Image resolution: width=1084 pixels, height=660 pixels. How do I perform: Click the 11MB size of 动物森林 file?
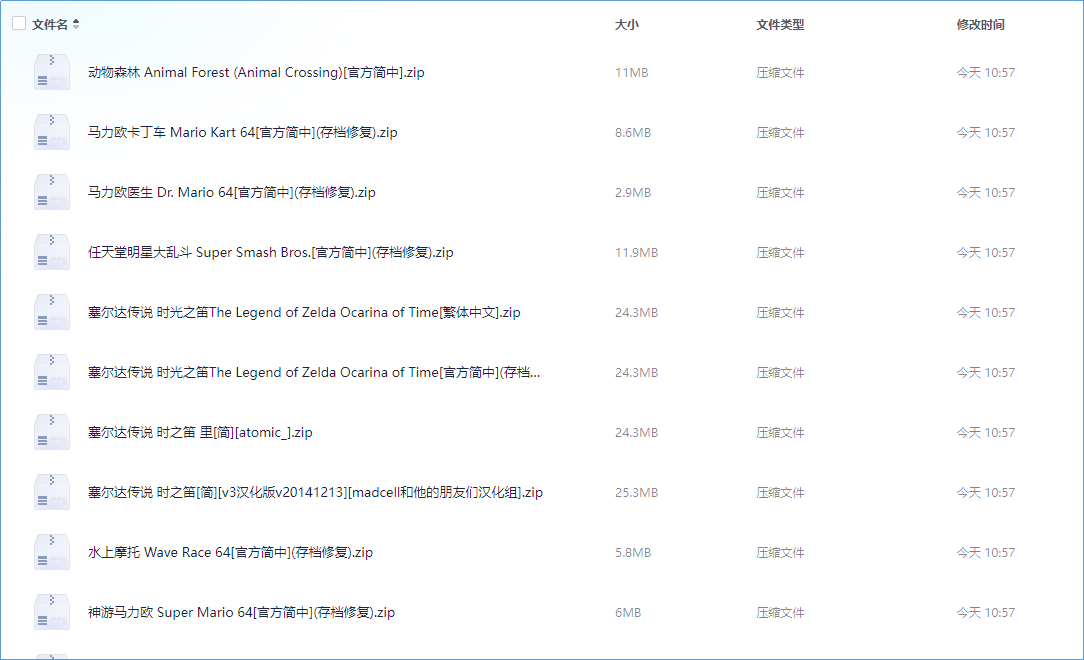point(632,73)
